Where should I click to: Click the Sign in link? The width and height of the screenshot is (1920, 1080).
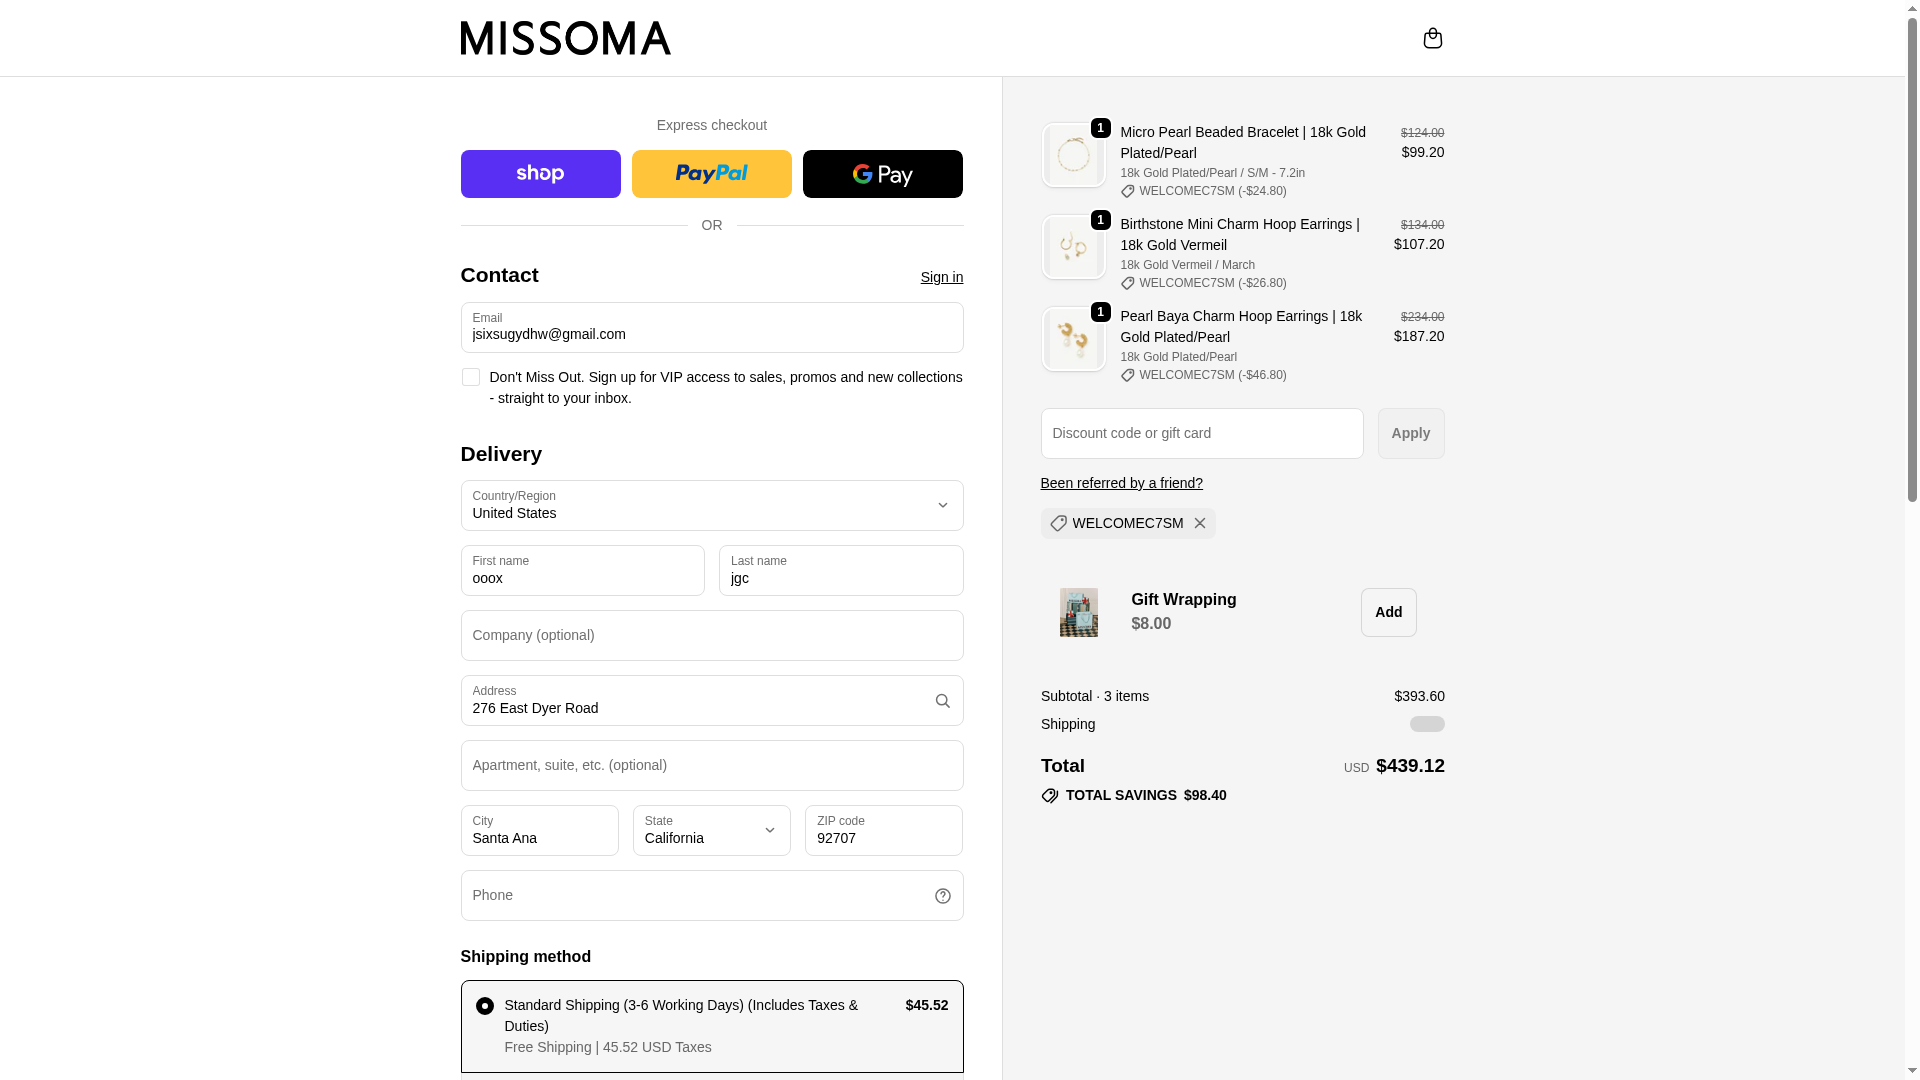pos(941,277)
